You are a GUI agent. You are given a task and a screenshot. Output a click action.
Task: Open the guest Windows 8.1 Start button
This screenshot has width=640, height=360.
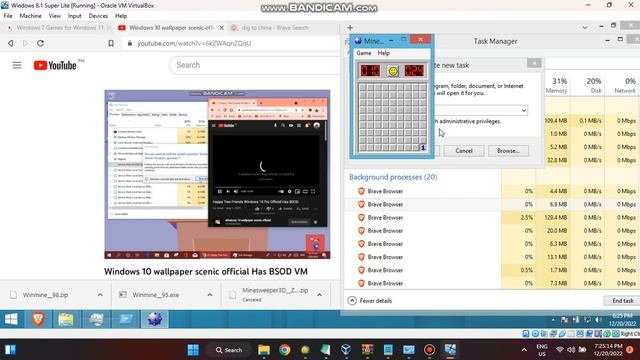(11, 319)
